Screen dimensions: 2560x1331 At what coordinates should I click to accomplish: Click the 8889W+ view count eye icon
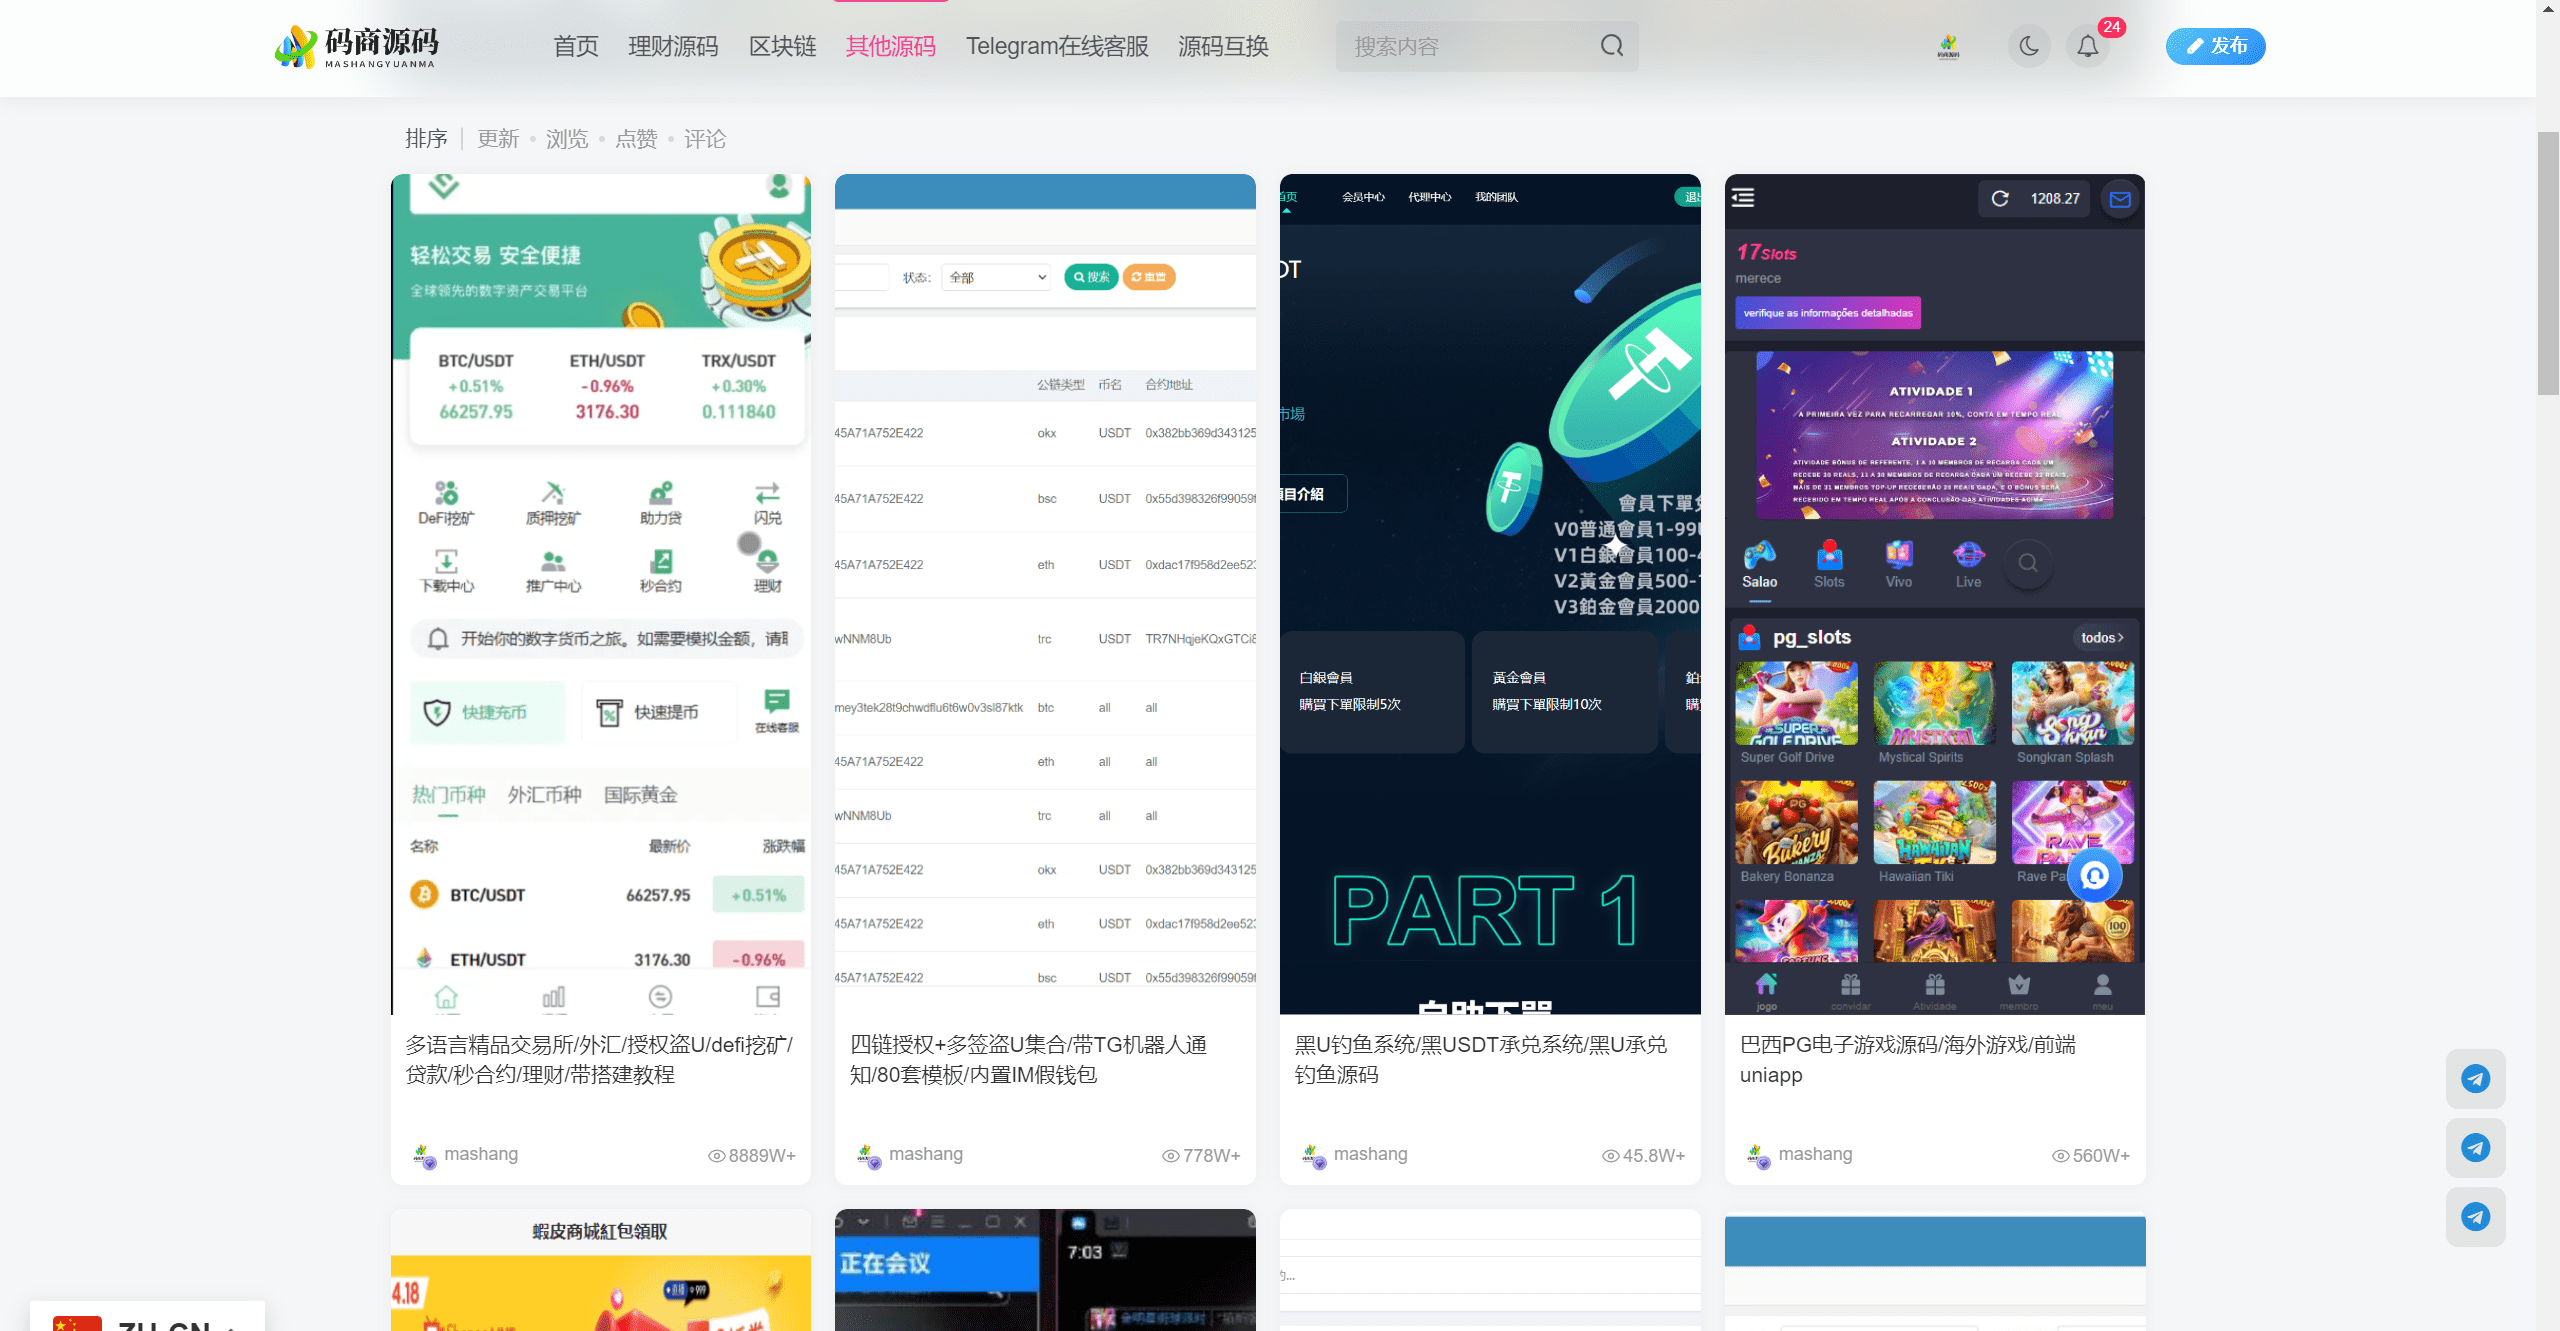(x=717, y=1156)
